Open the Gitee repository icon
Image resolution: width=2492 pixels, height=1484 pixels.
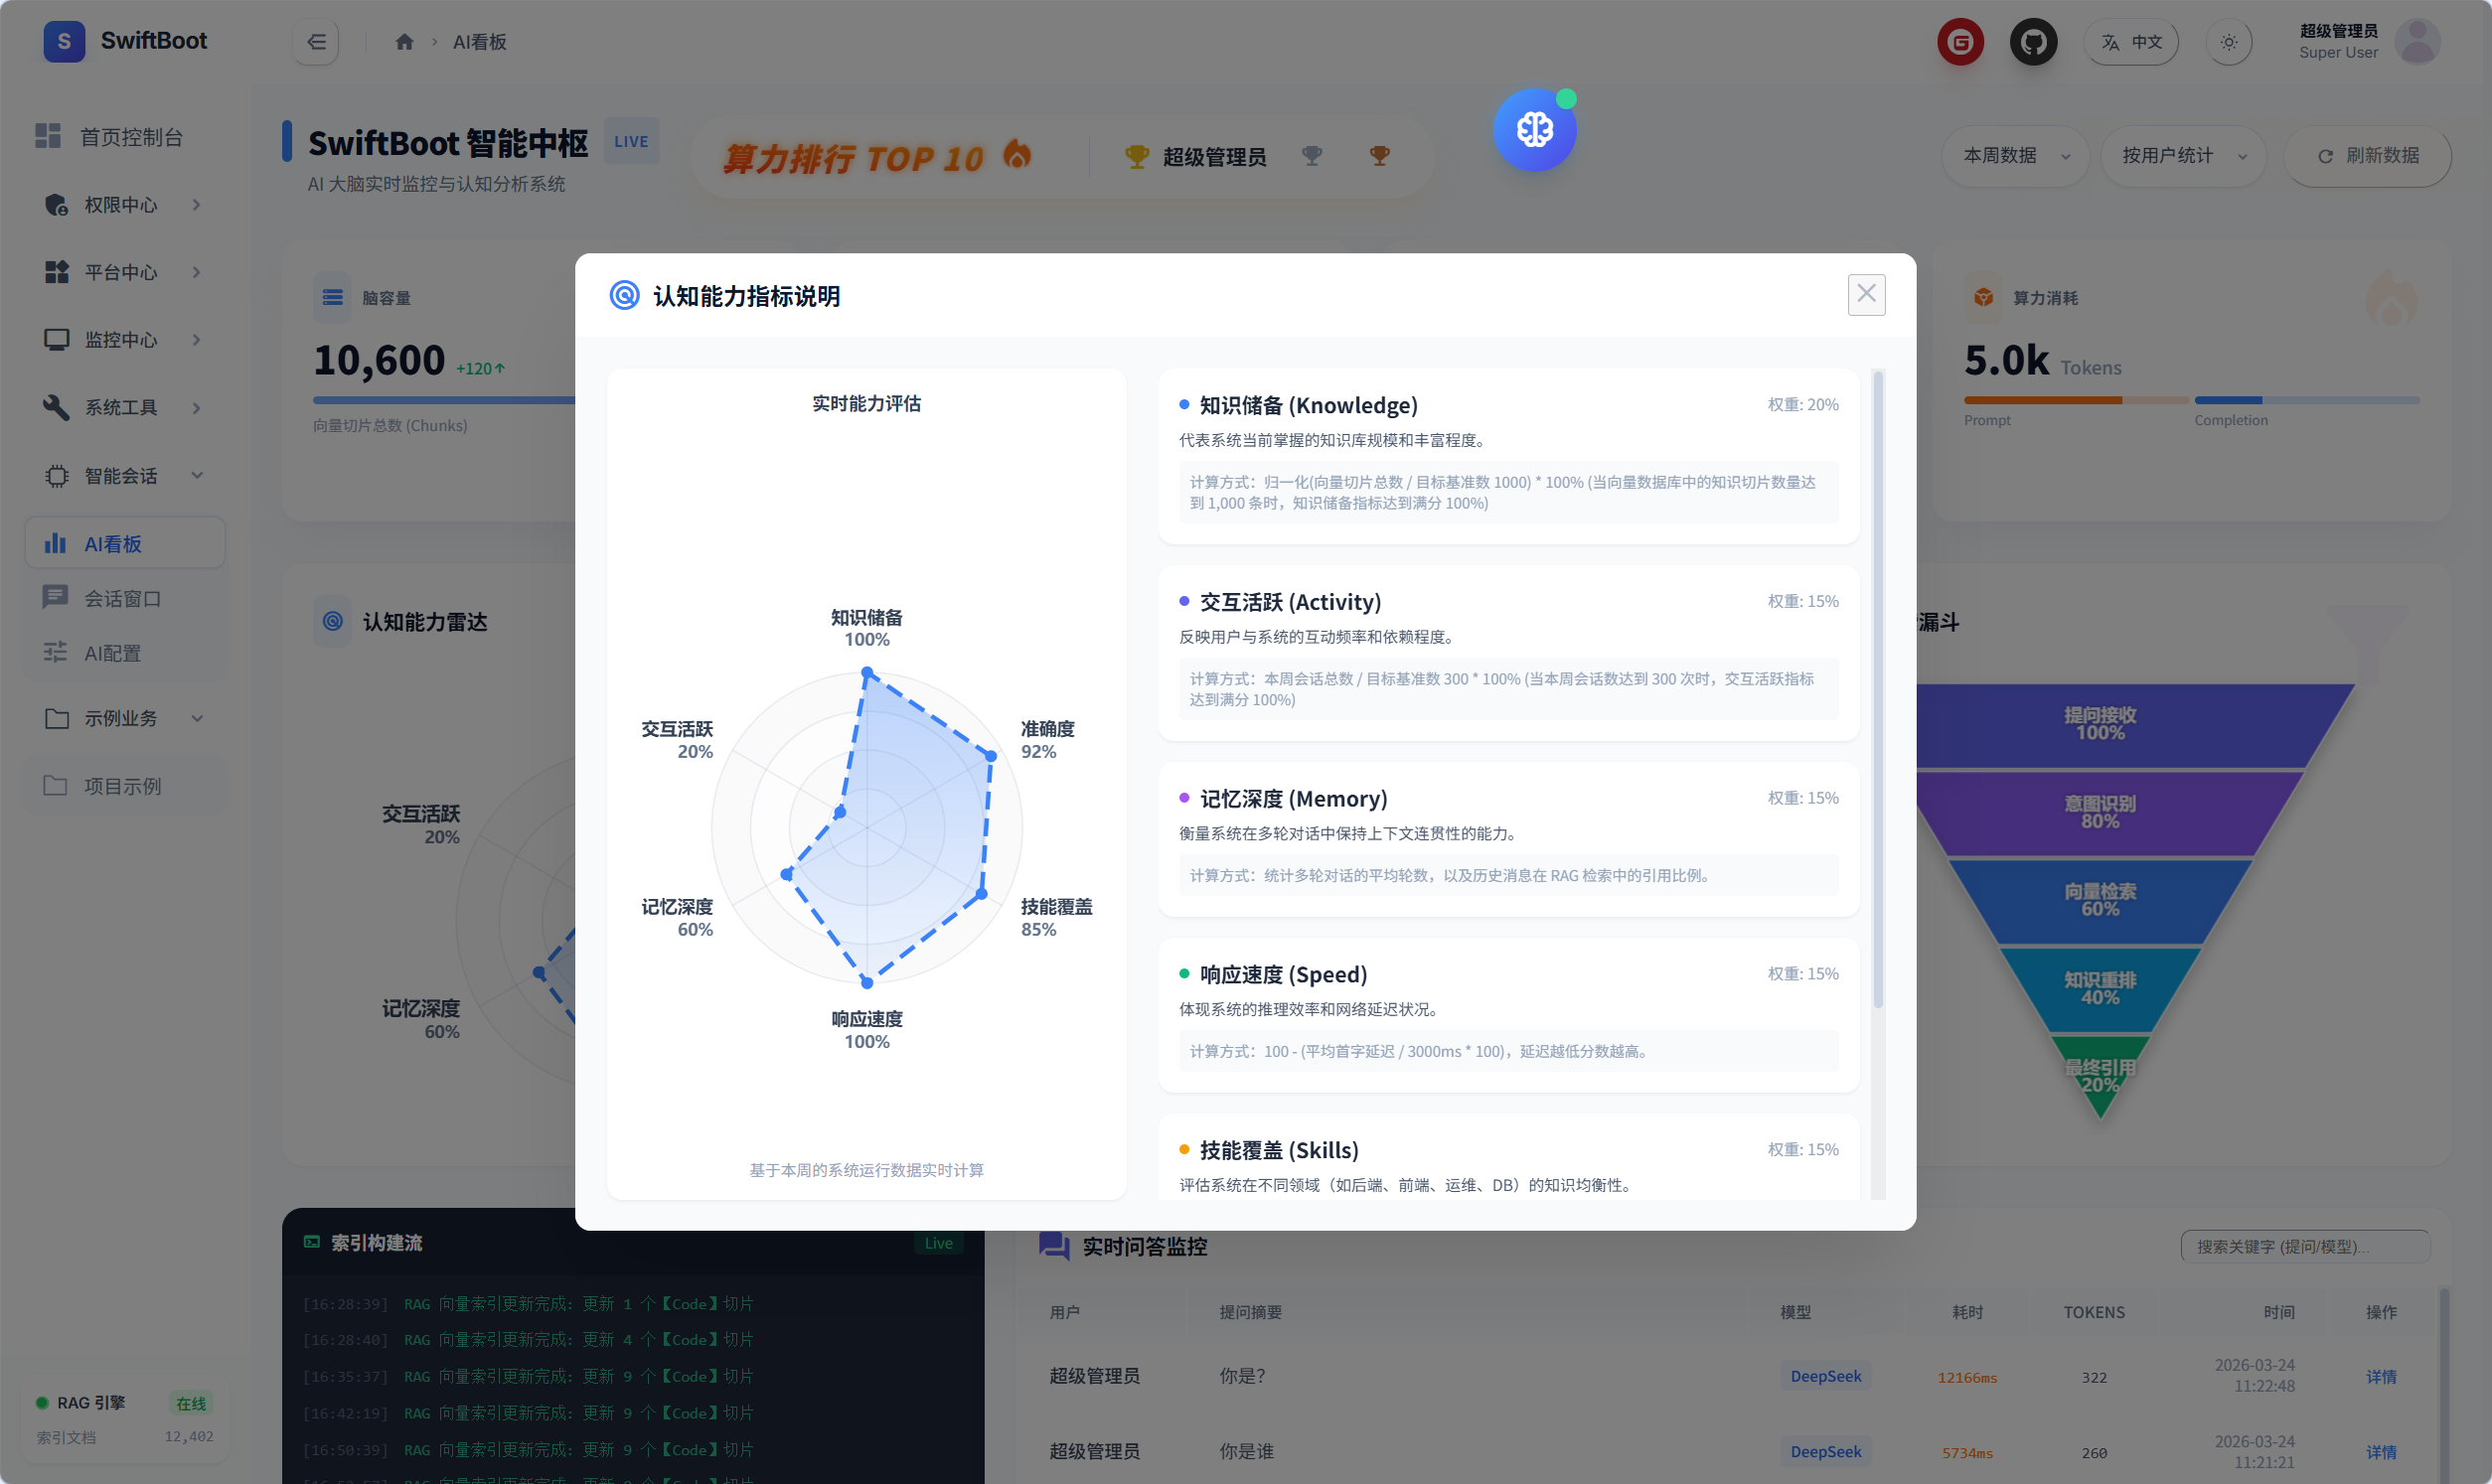click(x=1960, y=42)
